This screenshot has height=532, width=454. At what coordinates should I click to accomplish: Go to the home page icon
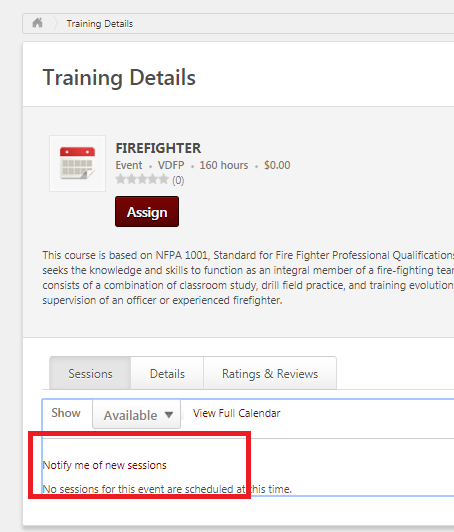pyautogui.click(x=37, y=23)
